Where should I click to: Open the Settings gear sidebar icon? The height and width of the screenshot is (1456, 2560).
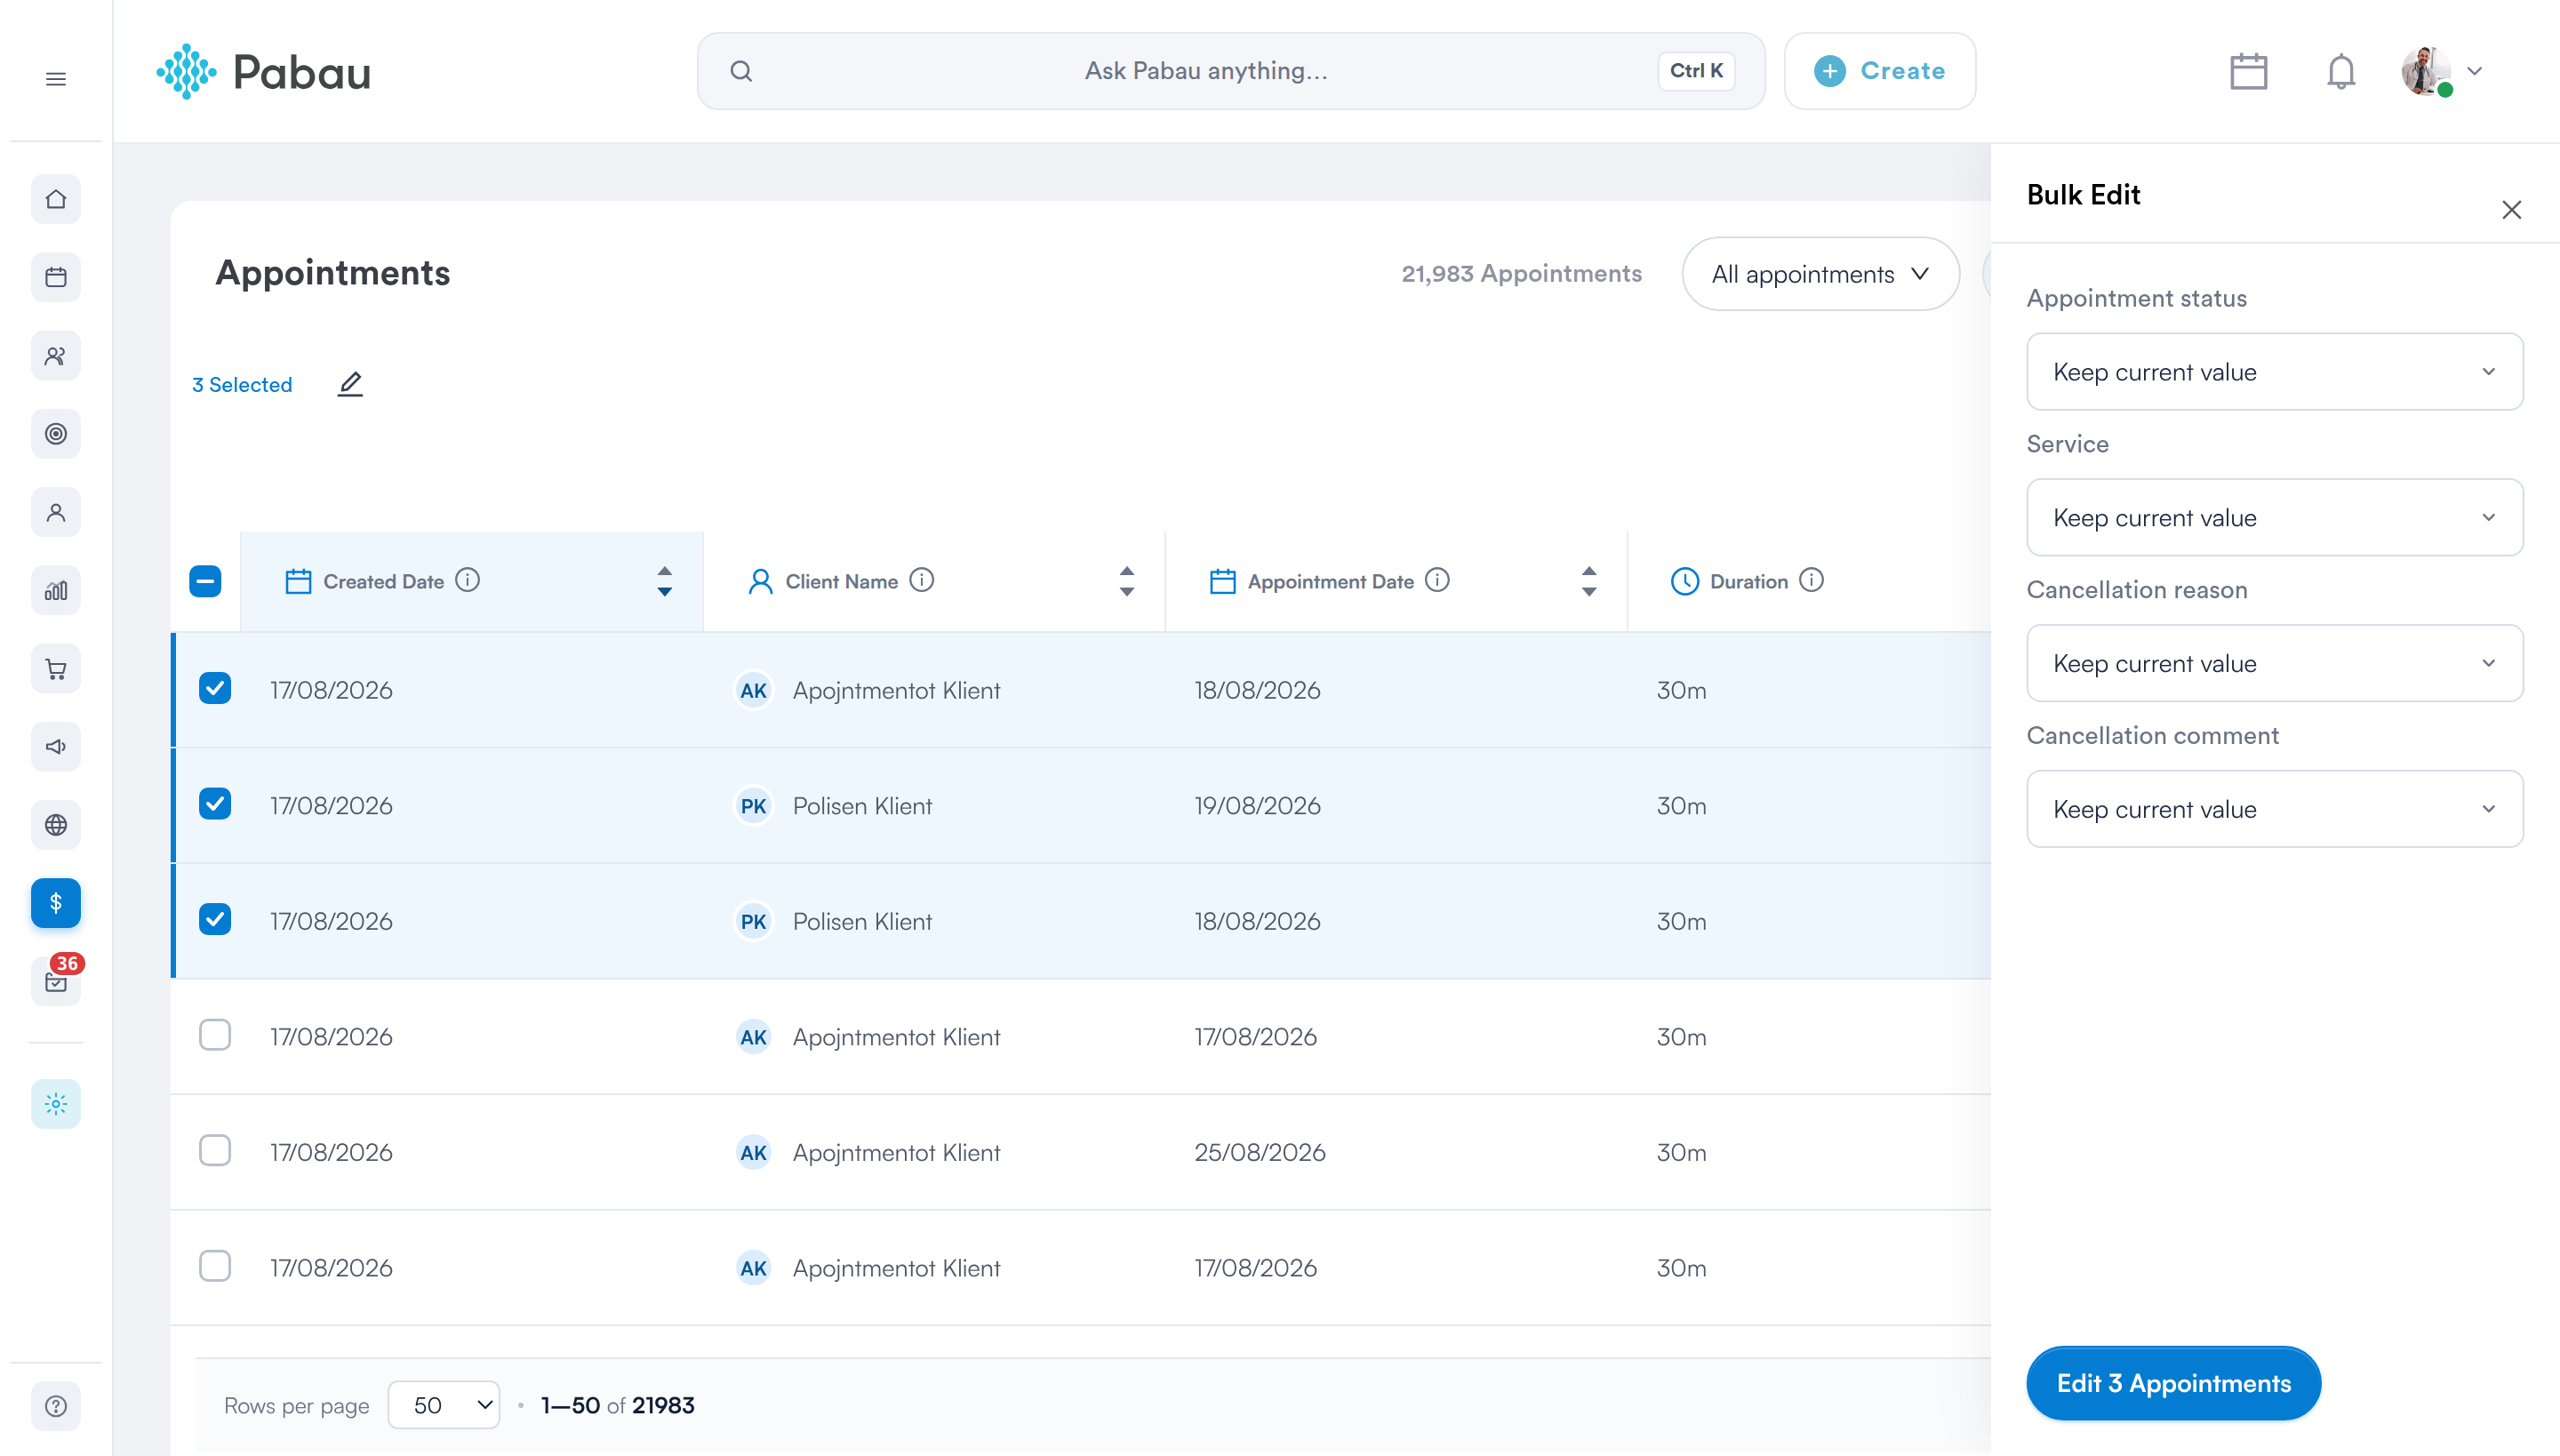pyautogui.click(x=56, y=1104)
